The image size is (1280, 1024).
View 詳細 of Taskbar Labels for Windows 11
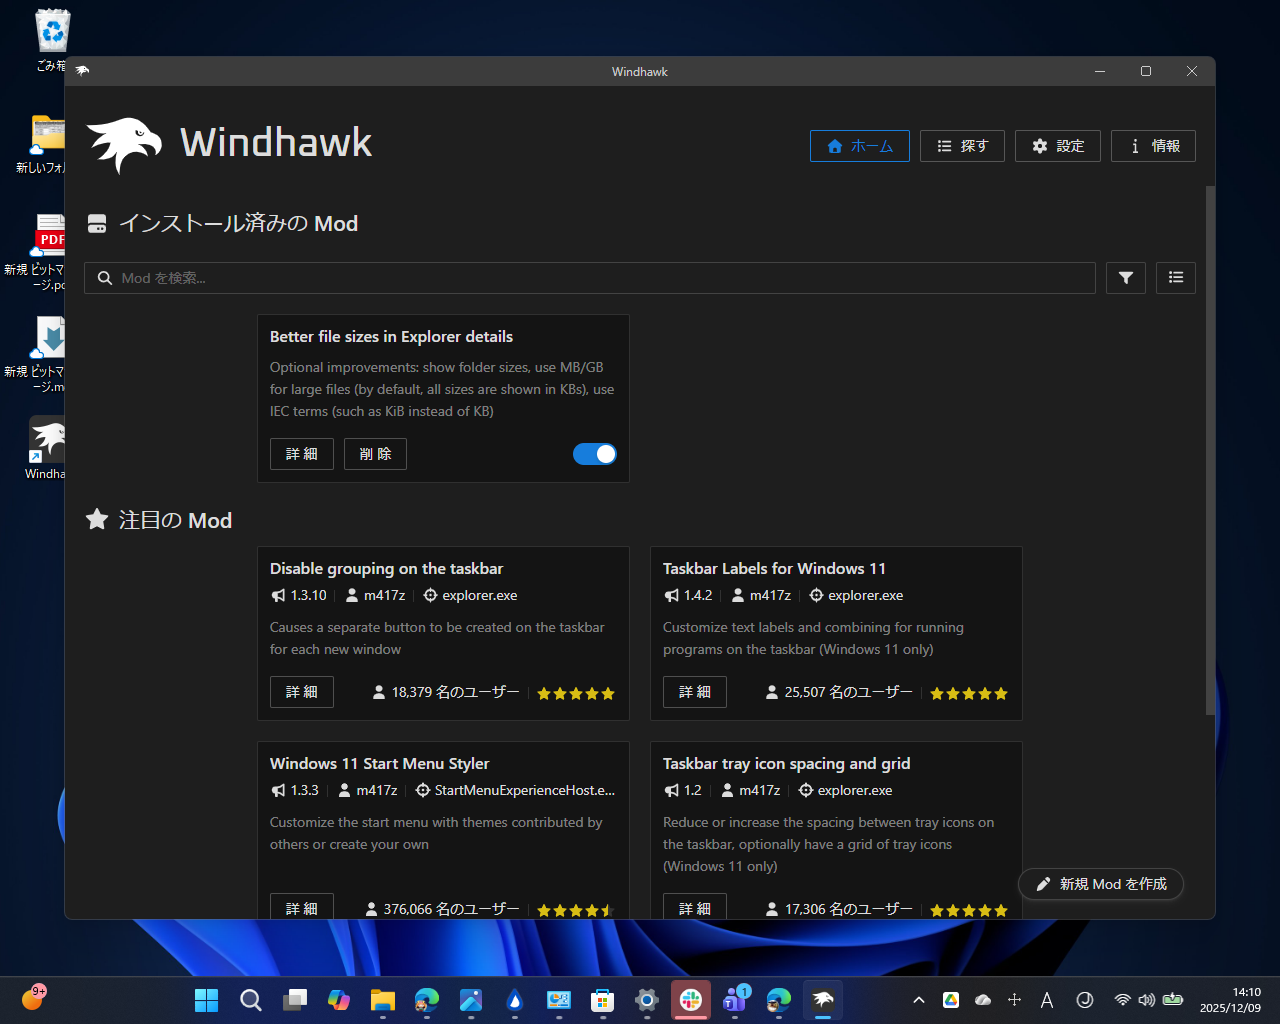694,692
